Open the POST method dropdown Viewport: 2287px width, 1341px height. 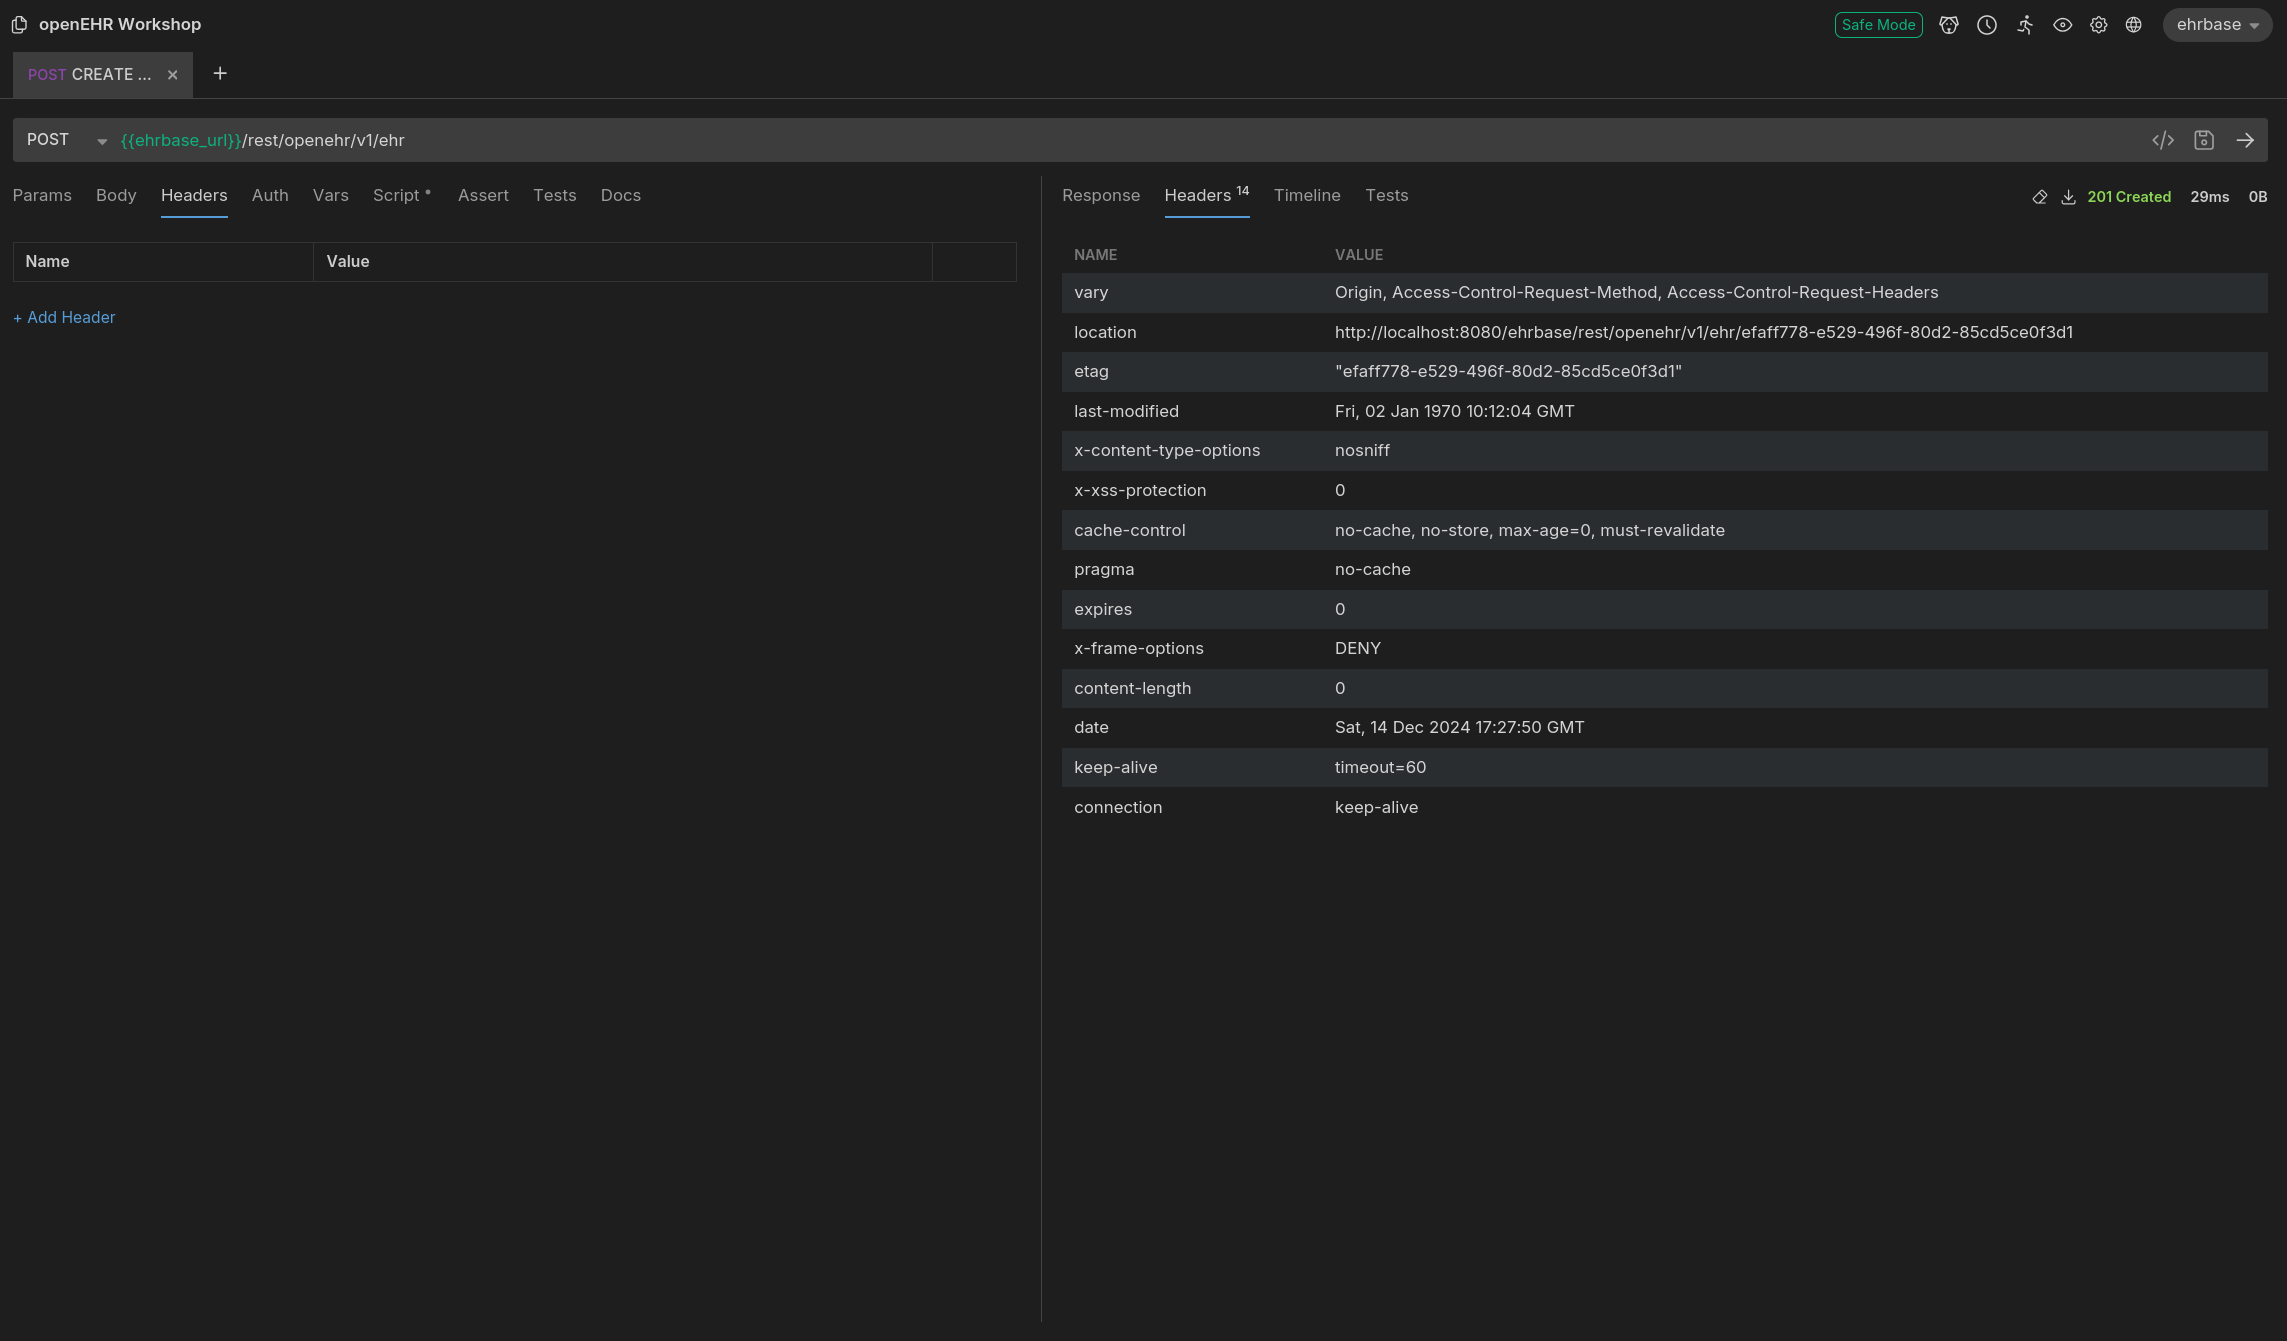[x=66, y=140]
